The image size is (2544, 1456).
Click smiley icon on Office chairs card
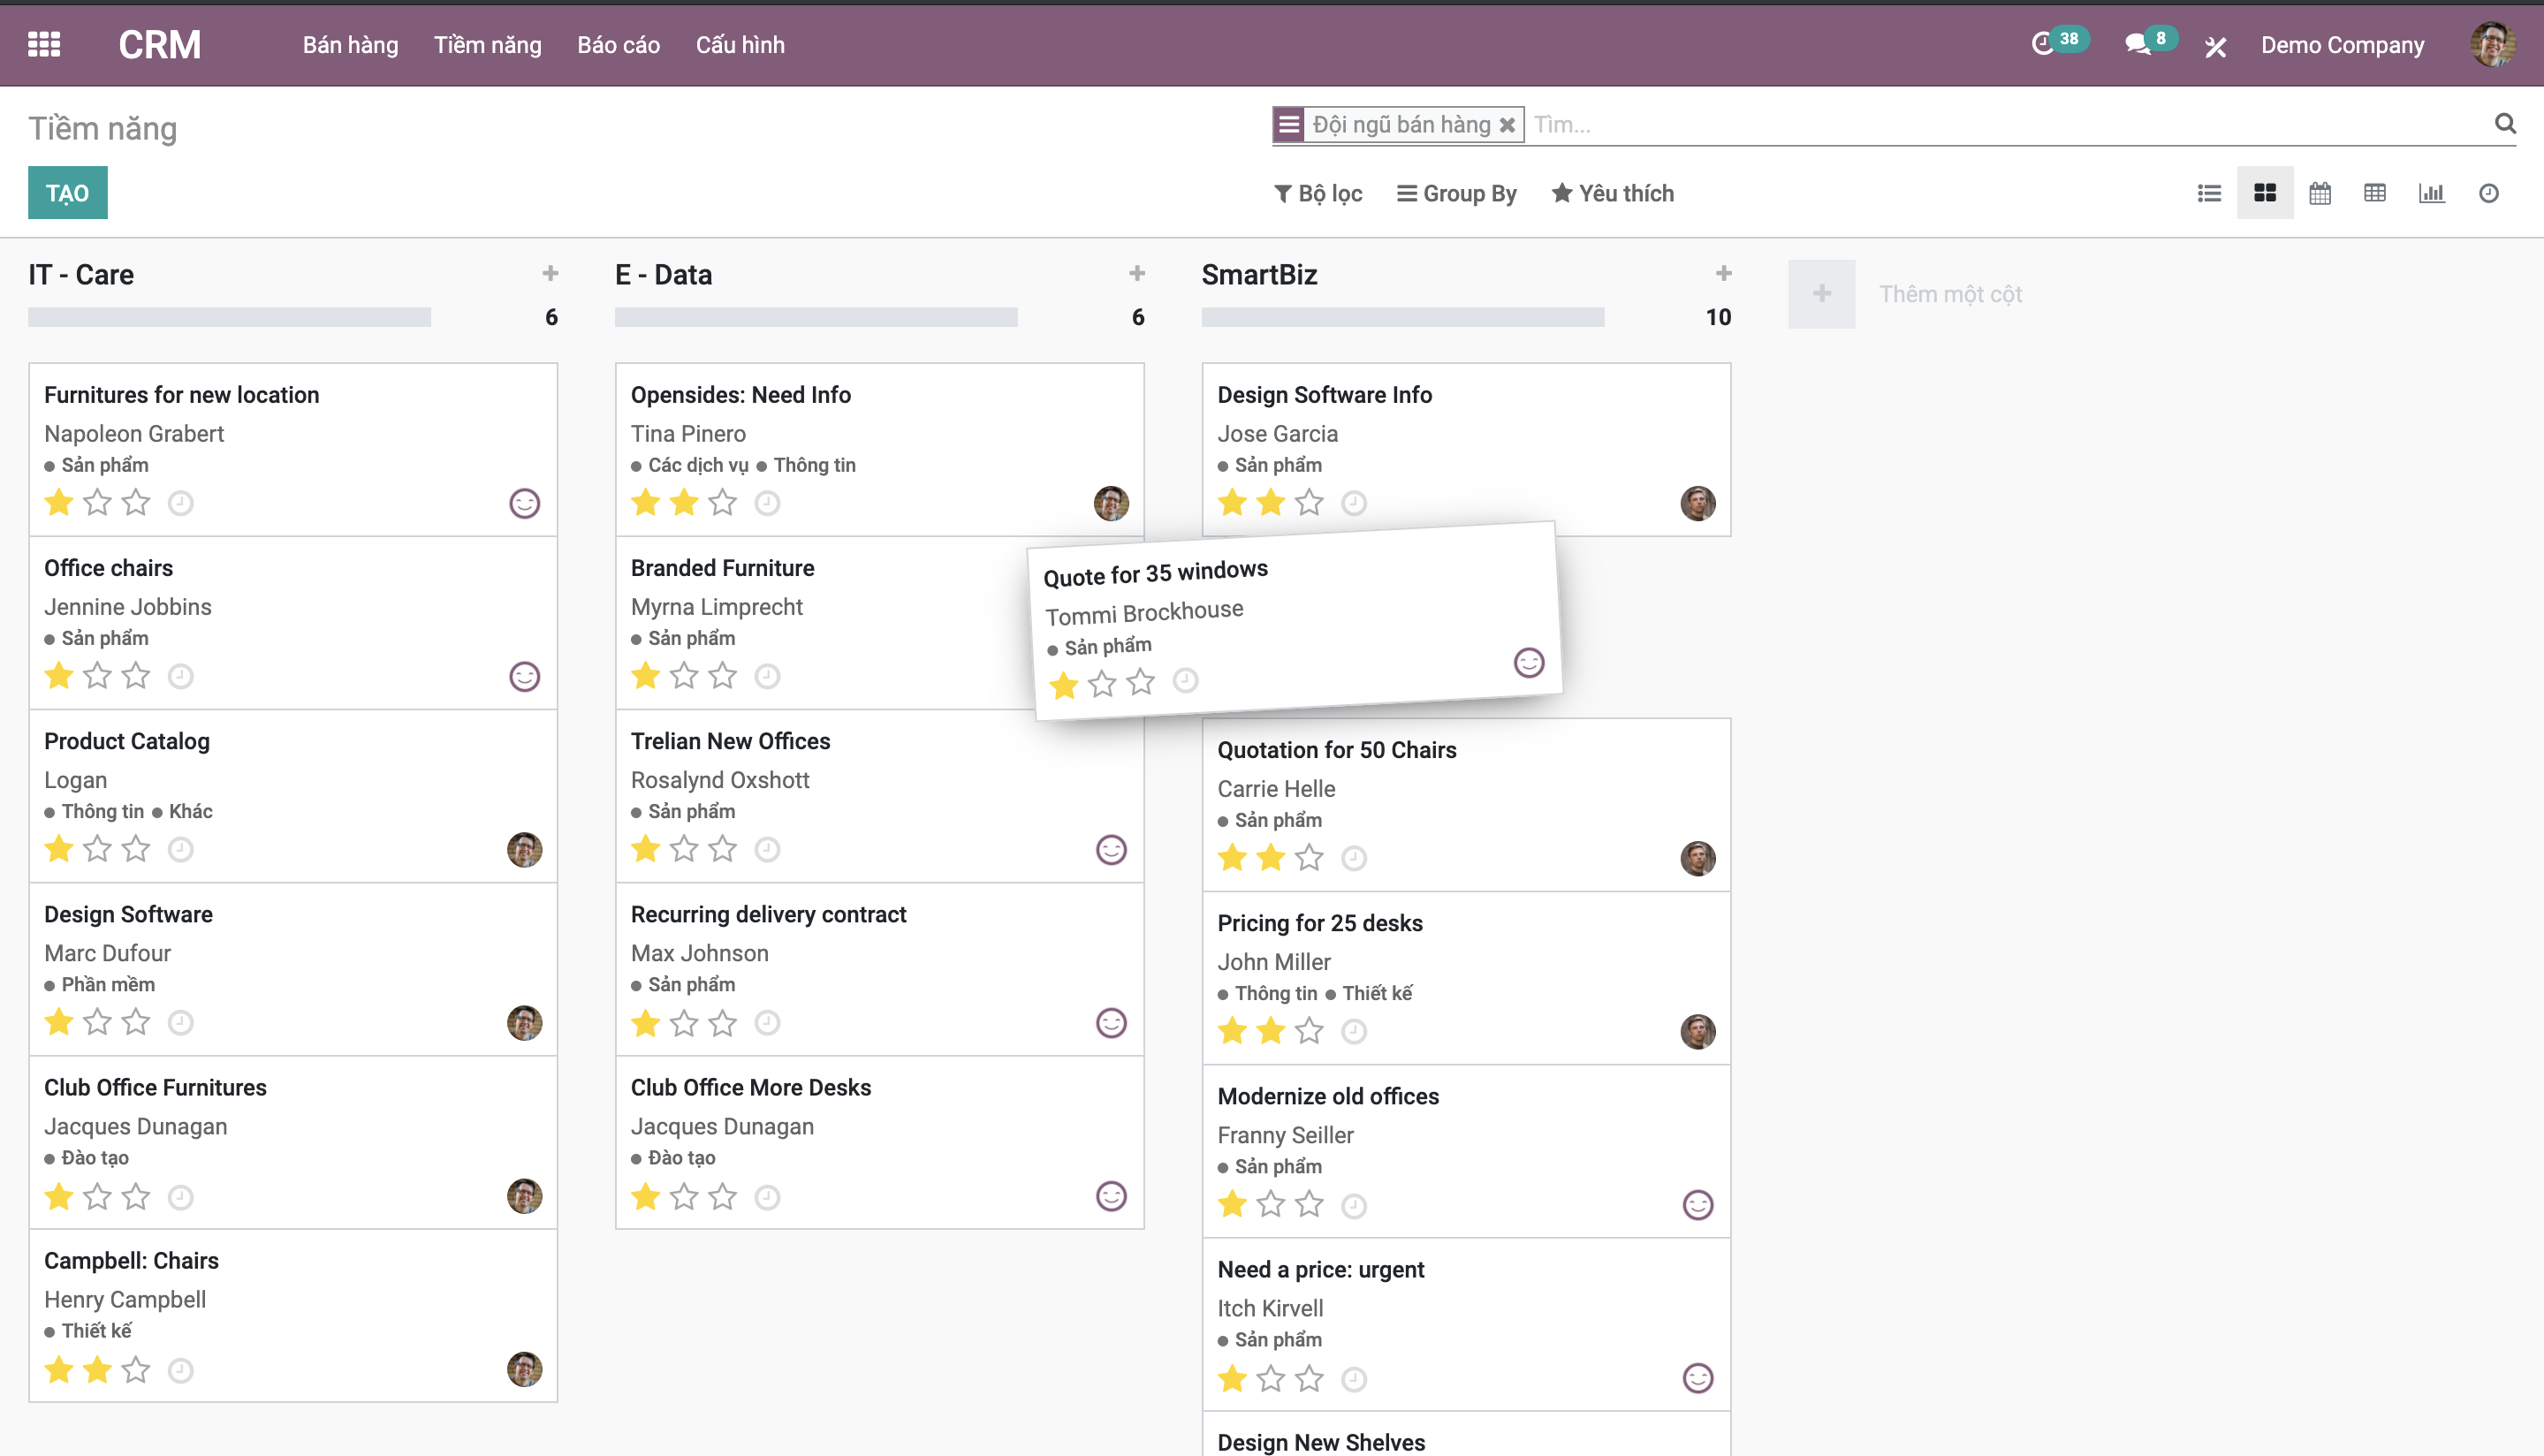tap(524, 677)
